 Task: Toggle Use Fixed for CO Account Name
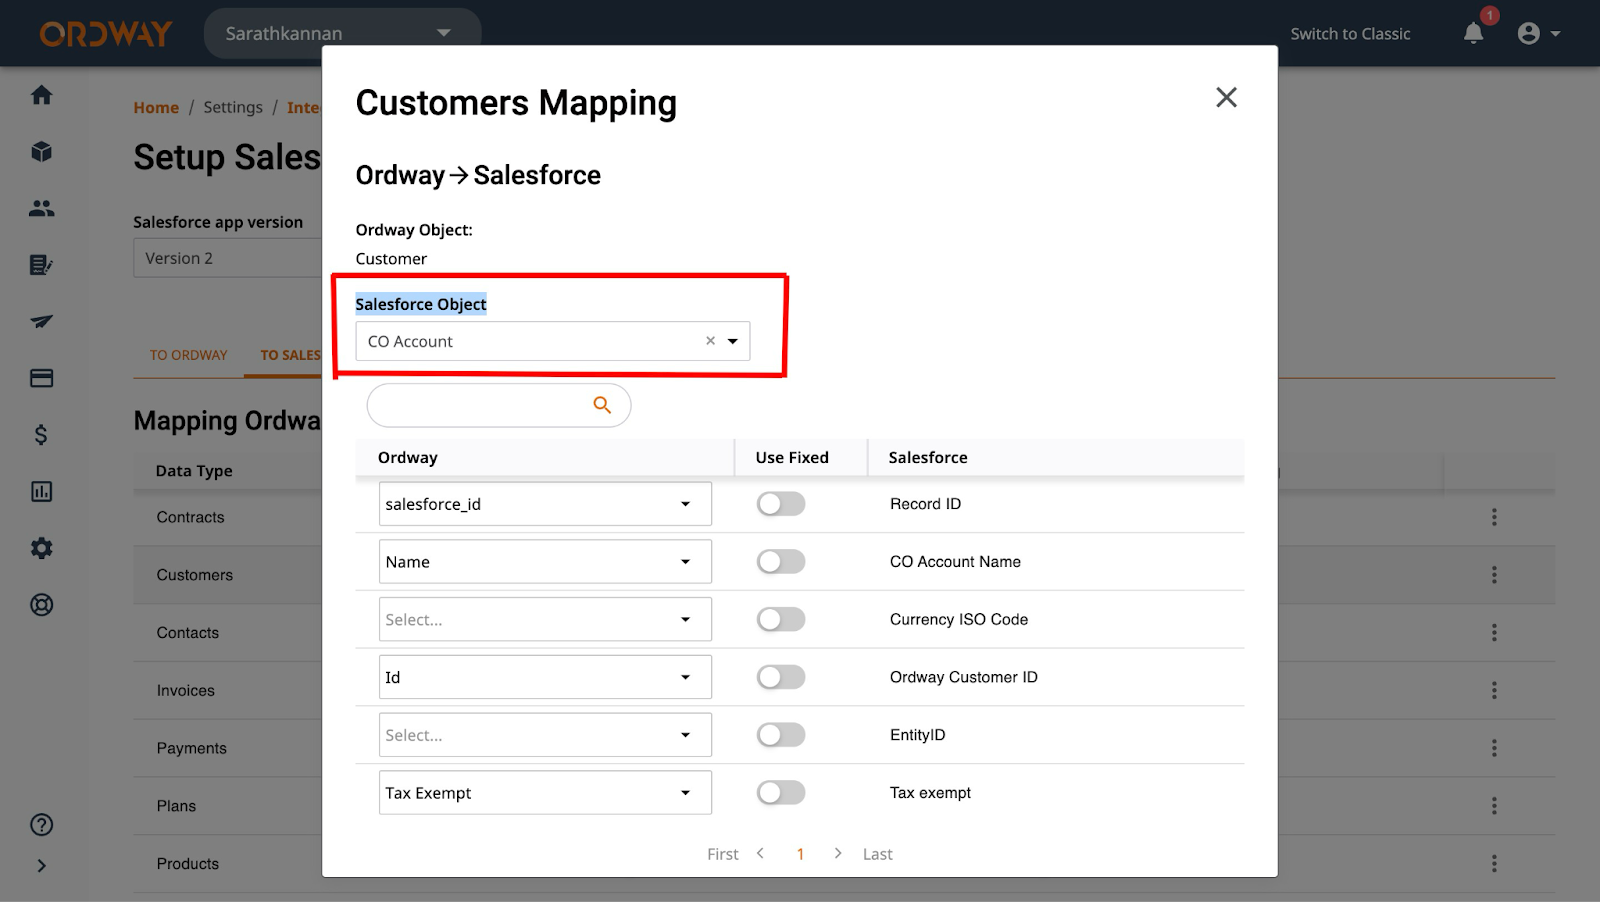[x=781, y=562]
